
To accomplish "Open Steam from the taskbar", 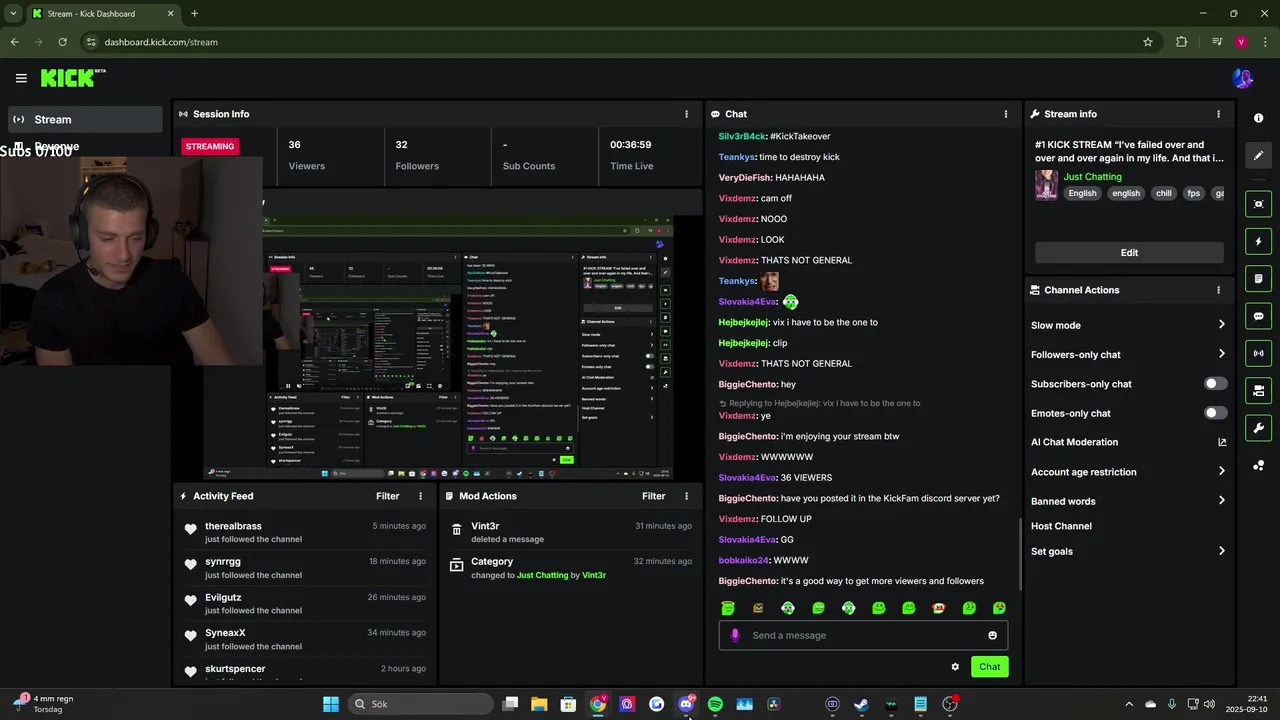I will (x=861, y=704).
